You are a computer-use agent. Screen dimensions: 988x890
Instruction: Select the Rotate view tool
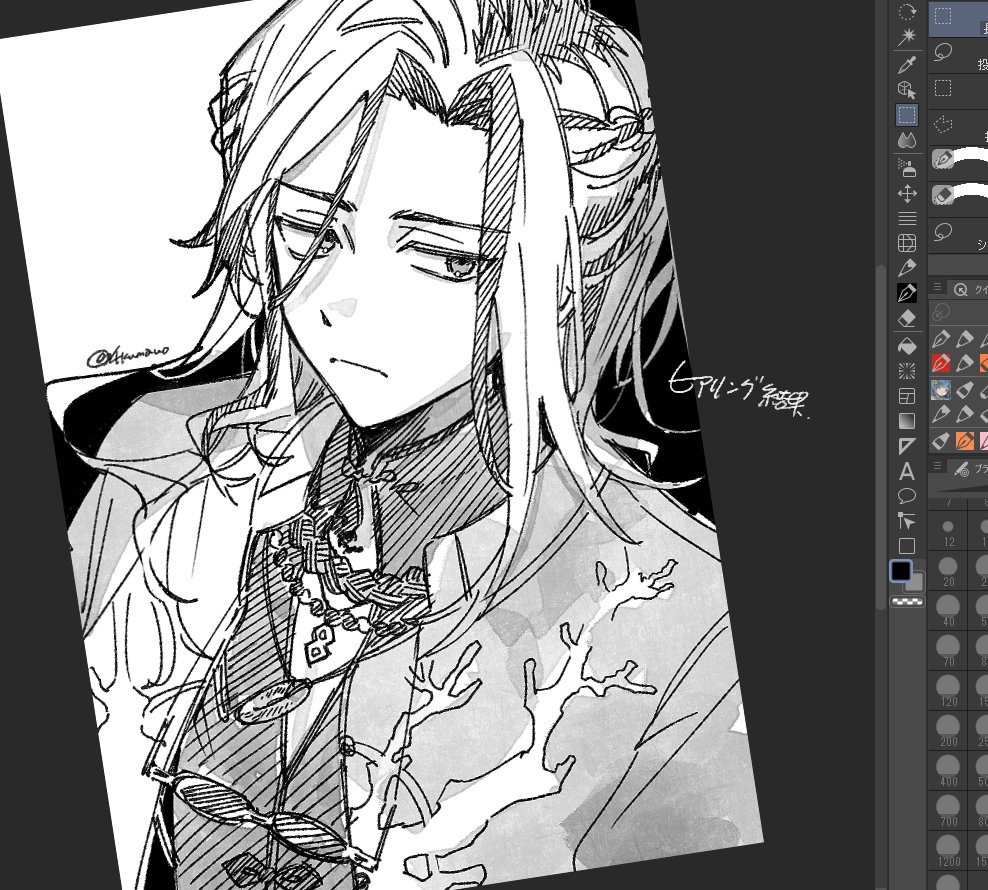tap(907, 12)
